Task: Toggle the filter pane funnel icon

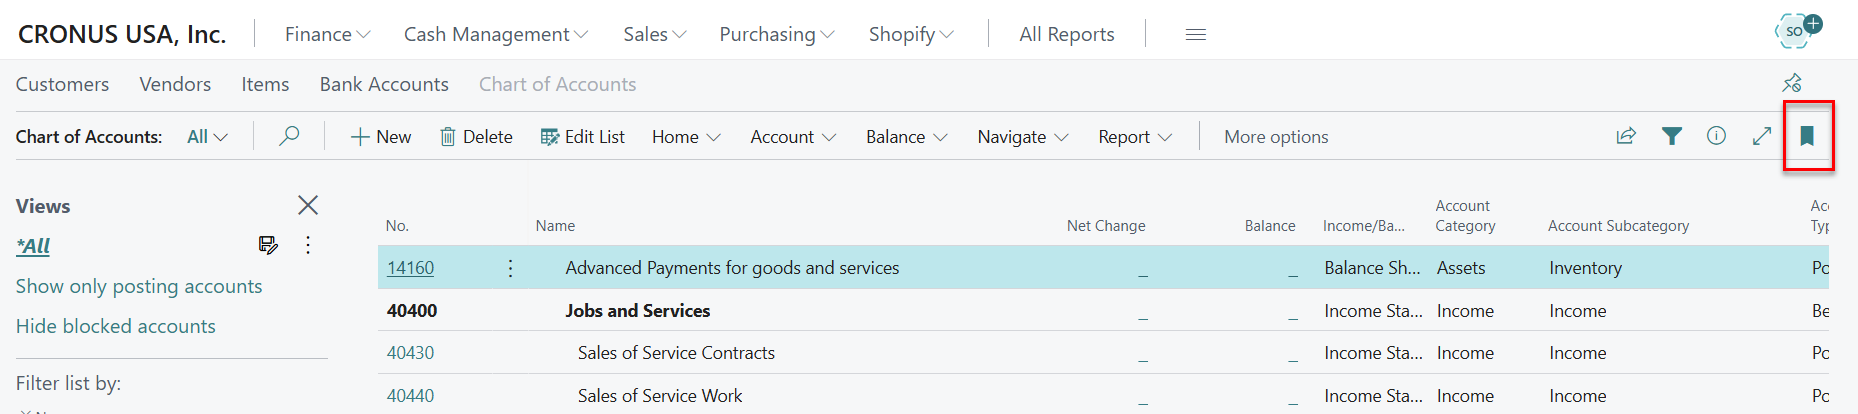Action: click(1671, 136)
